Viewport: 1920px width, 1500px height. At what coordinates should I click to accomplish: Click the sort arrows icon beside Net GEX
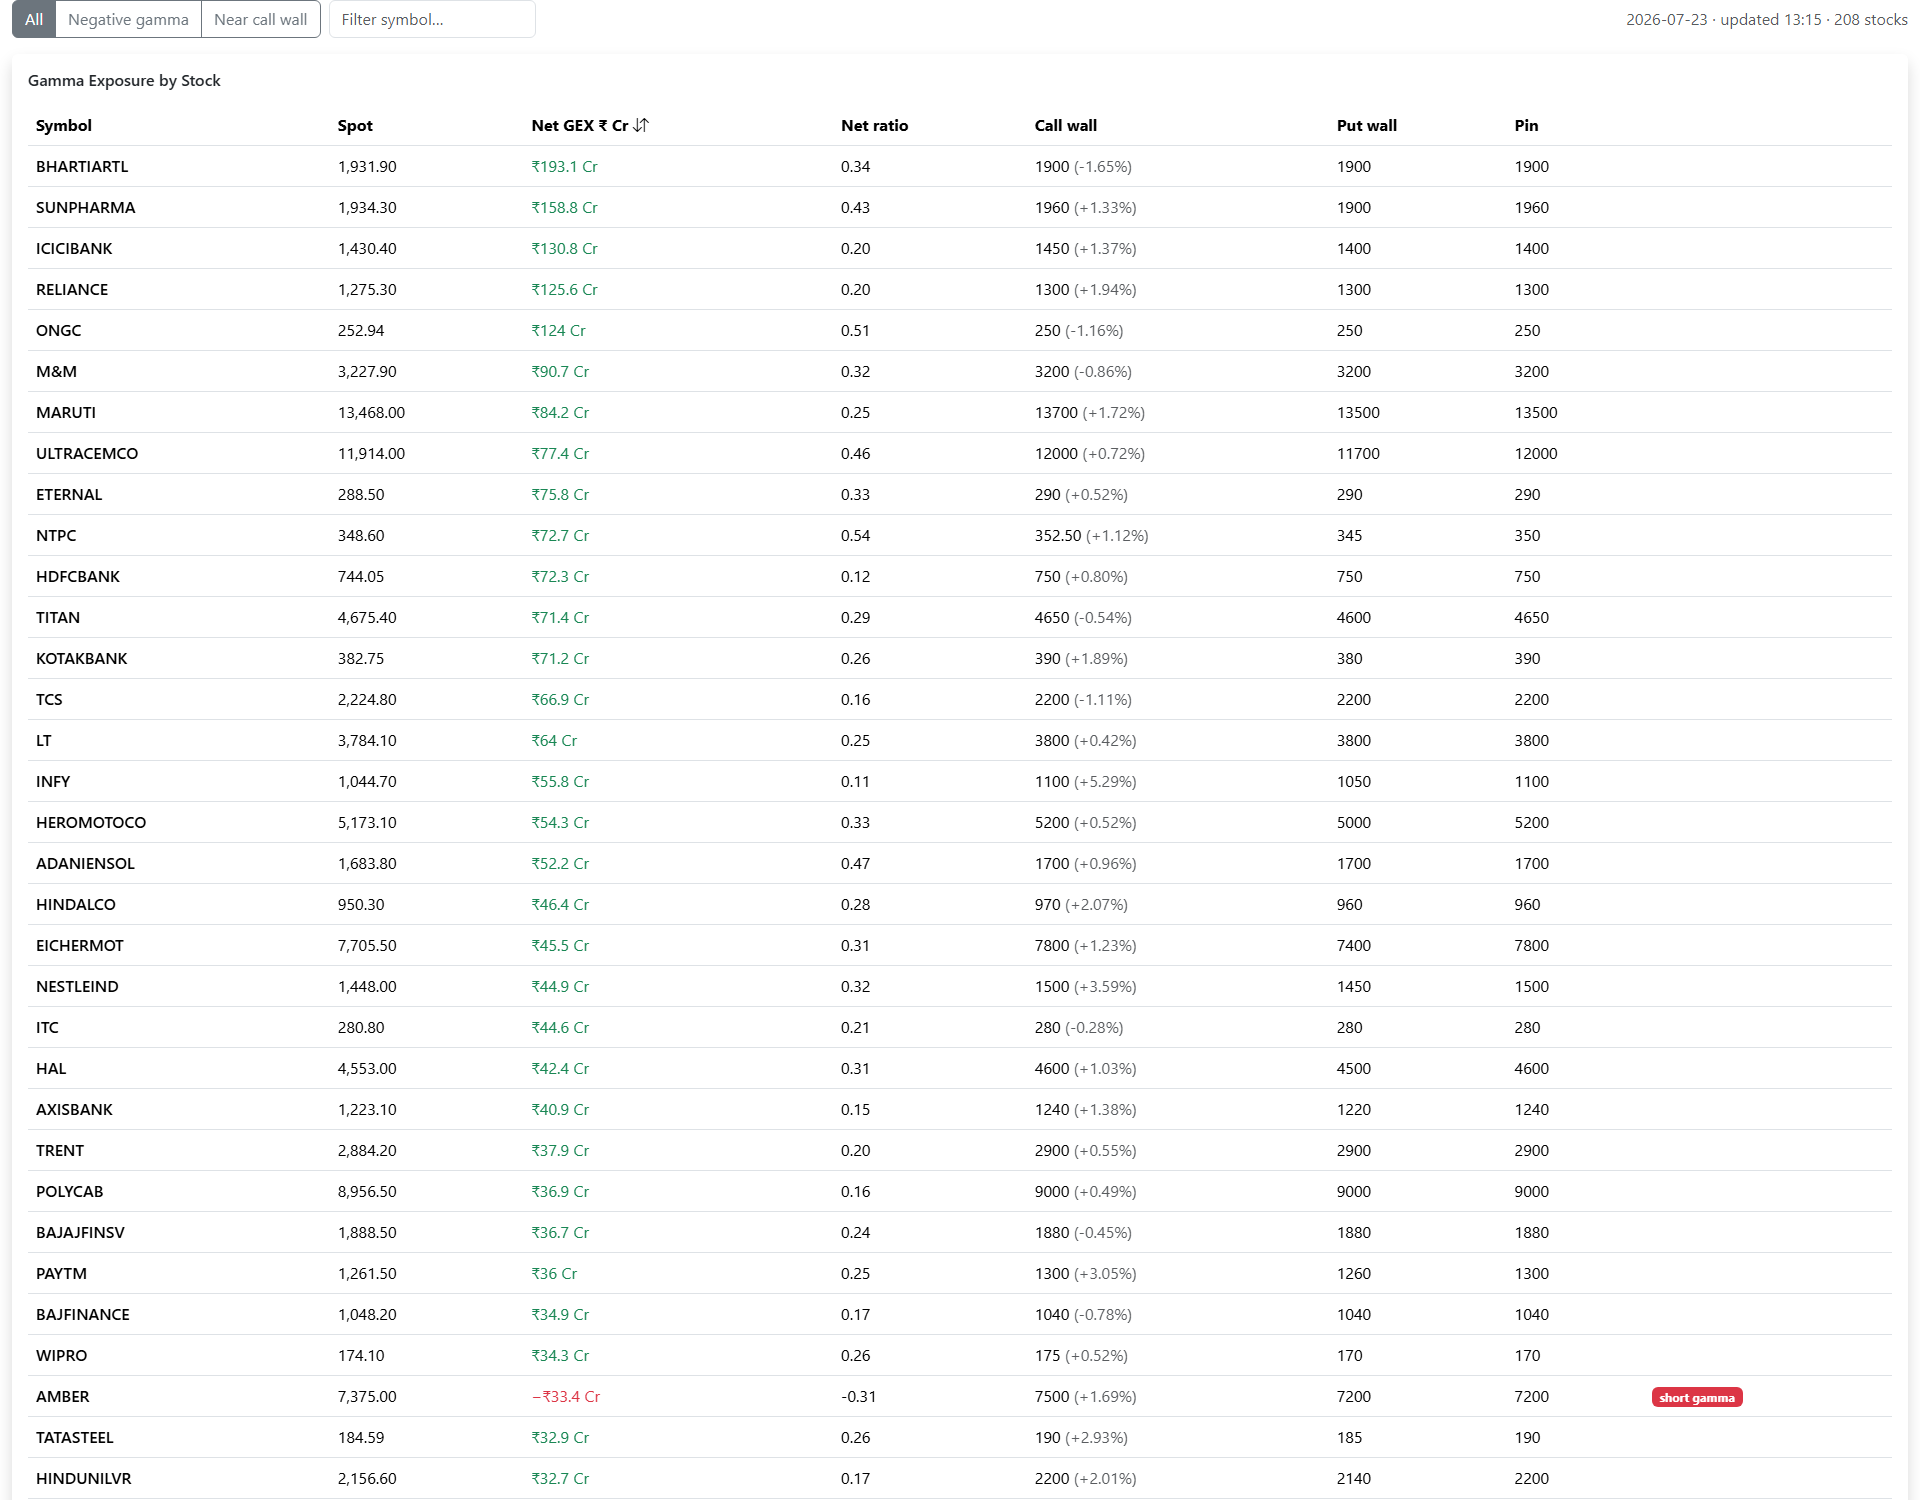[x=641, y=125]
